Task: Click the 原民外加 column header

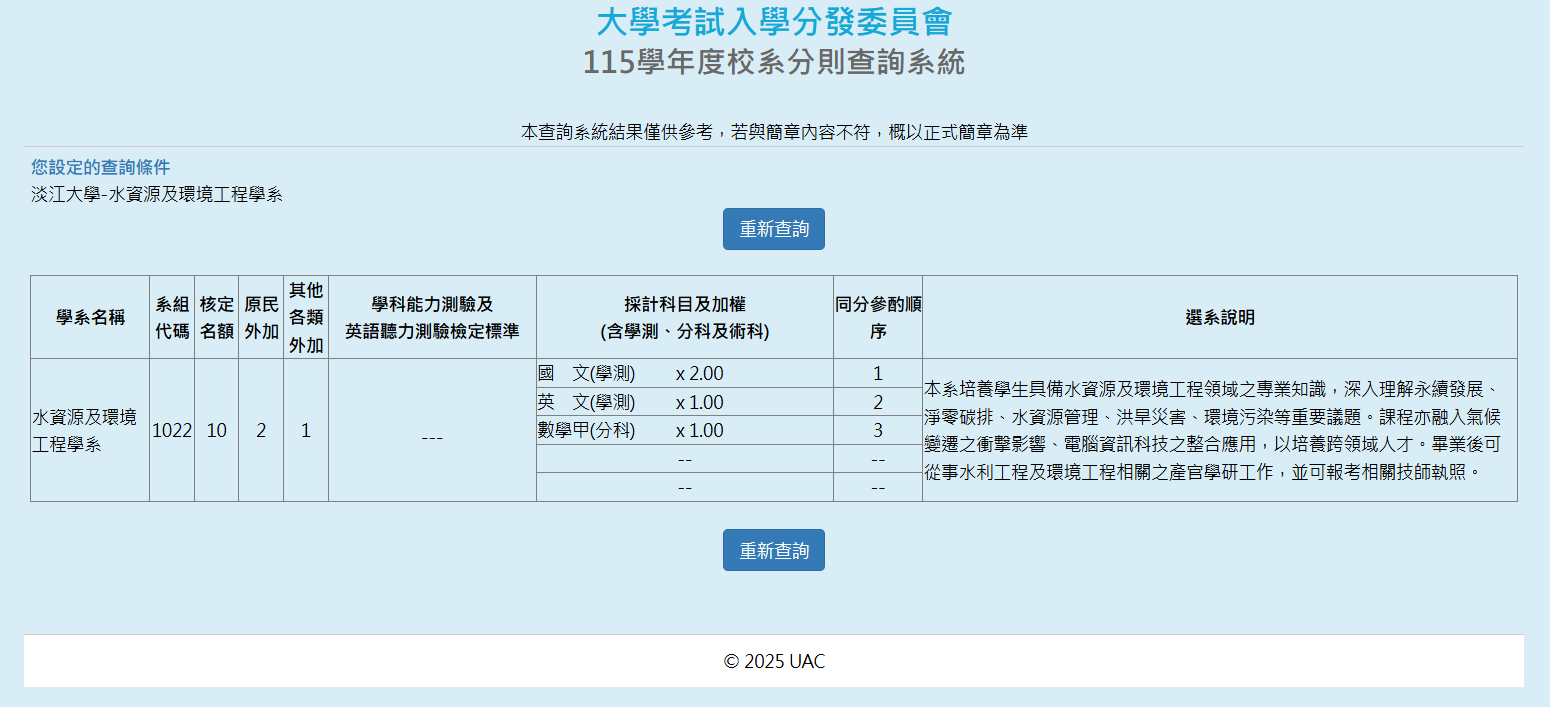Action: point(261,318)
